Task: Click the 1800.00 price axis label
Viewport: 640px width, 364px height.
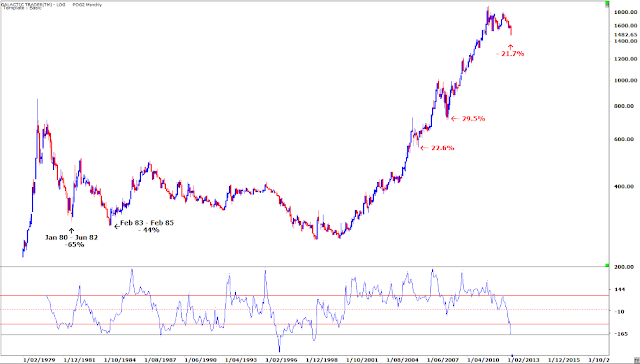Action: pos(625,12)
